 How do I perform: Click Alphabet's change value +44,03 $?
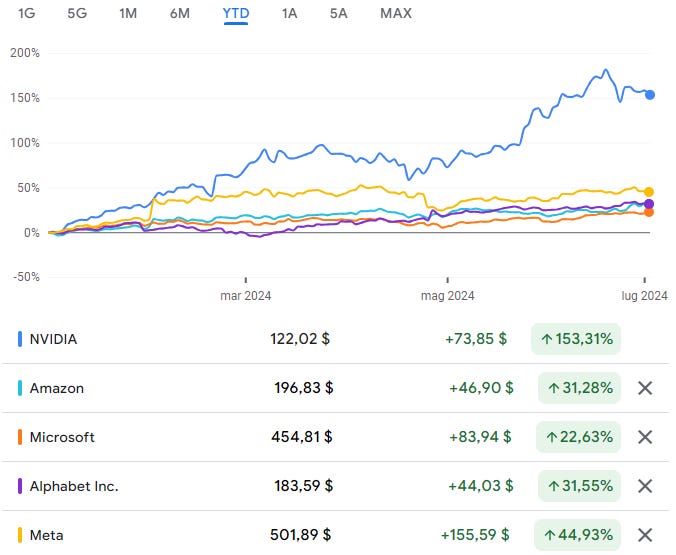[481, 486]
